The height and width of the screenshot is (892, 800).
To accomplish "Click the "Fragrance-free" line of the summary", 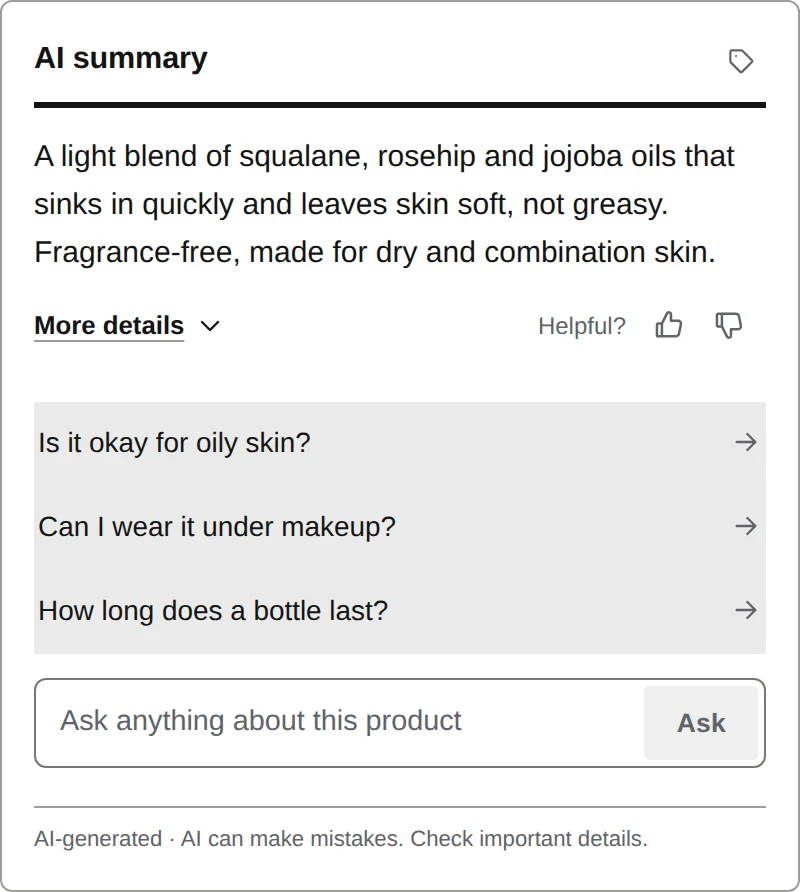I will [x=374, y=252].
